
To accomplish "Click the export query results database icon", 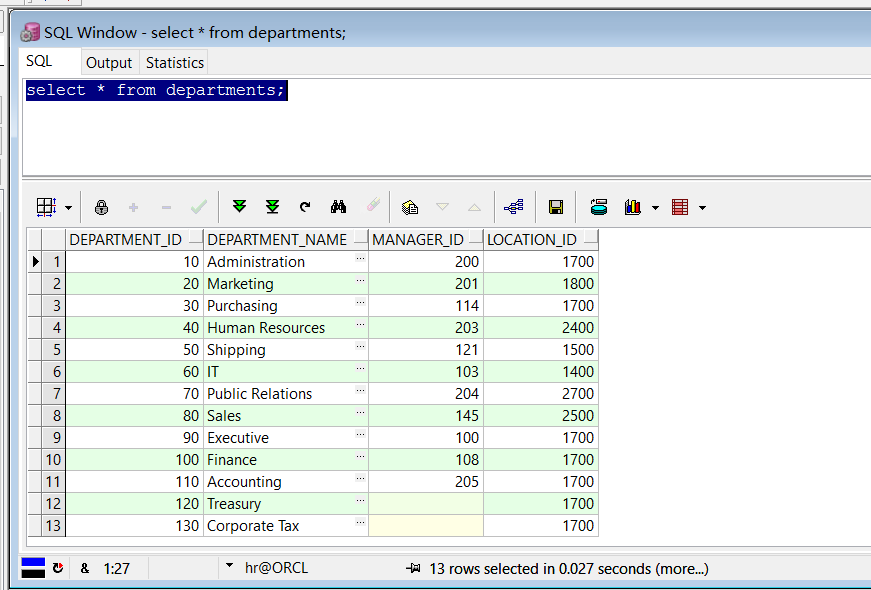I will click(599, 207).
